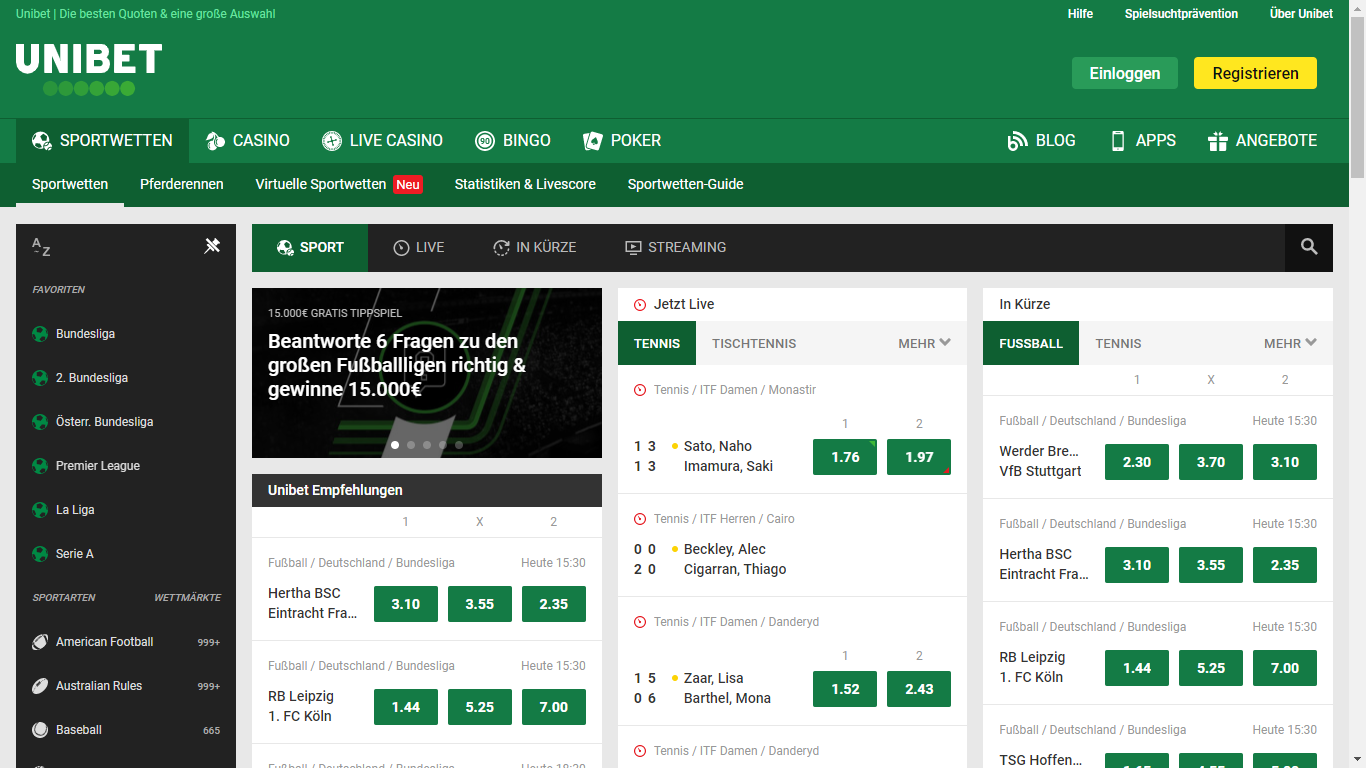Viewport: 1366px width, 768px height.
Task: Bet 2.43 on Barthel, Mona
Action: click(919, 689)
